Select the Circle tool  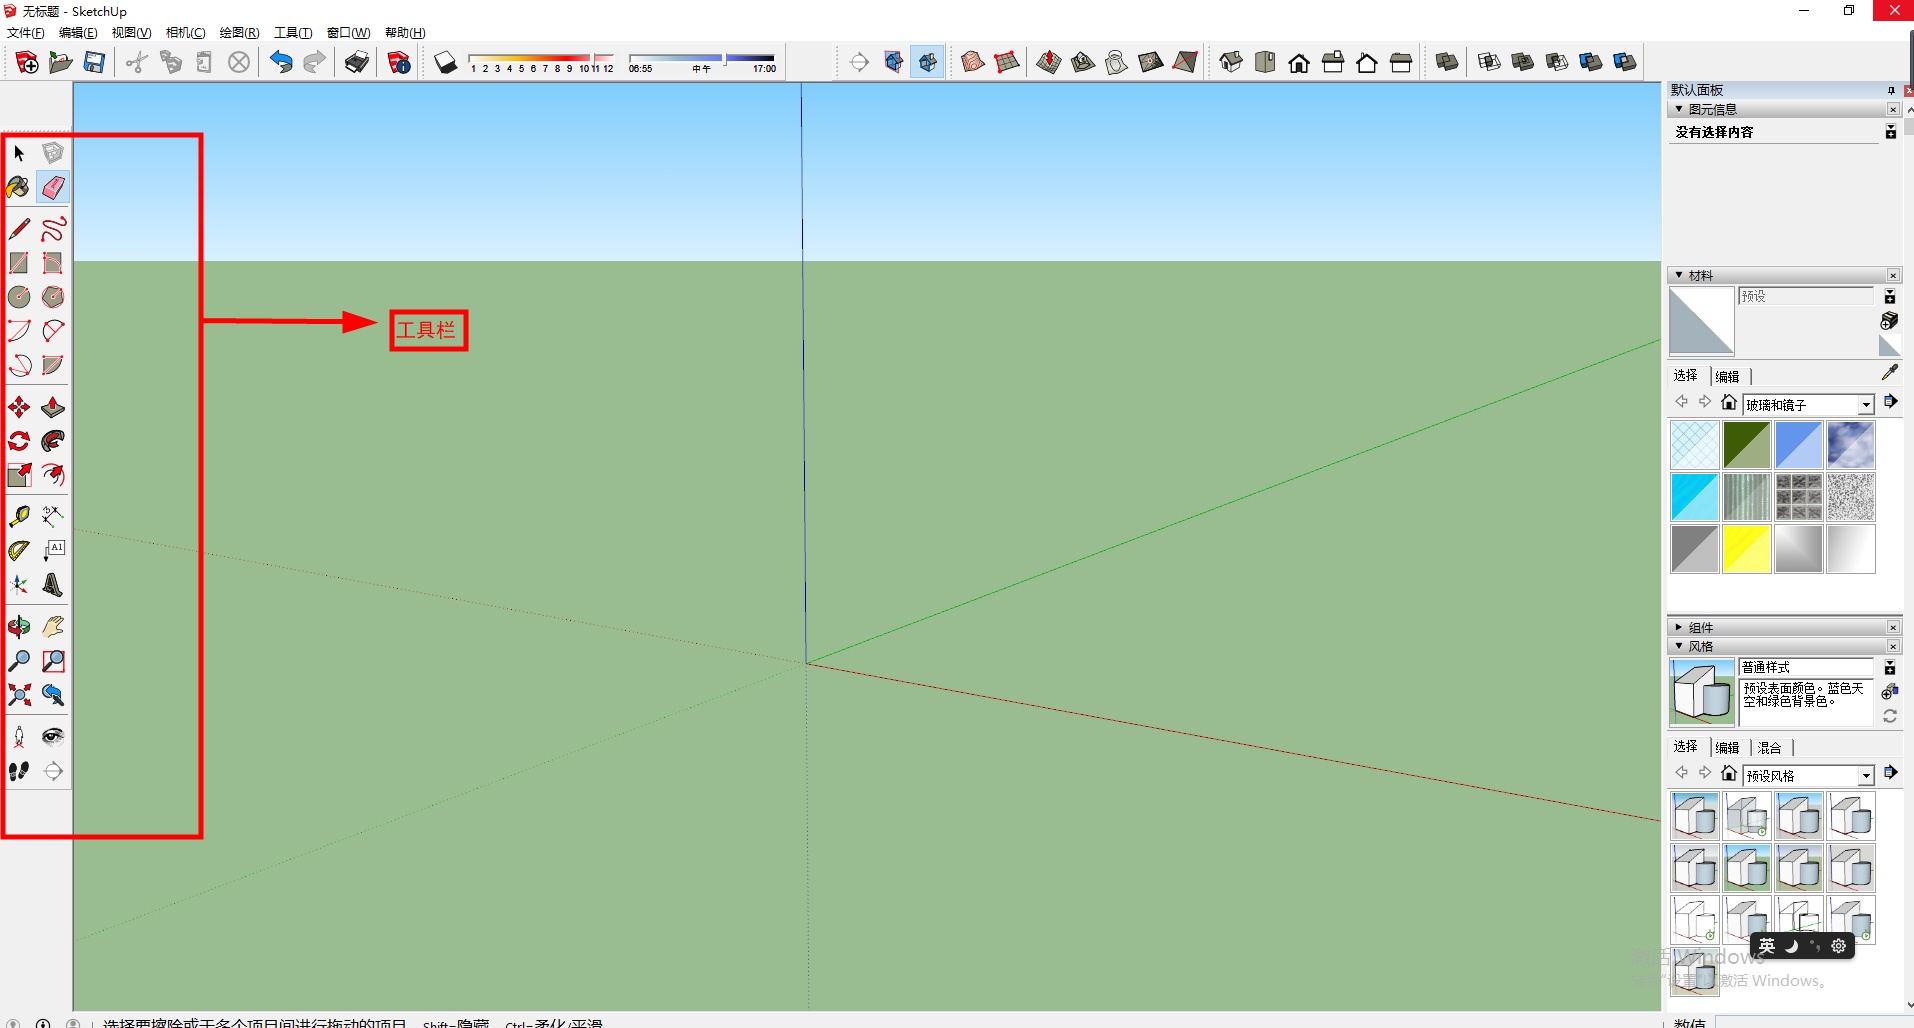pos(19,297)
